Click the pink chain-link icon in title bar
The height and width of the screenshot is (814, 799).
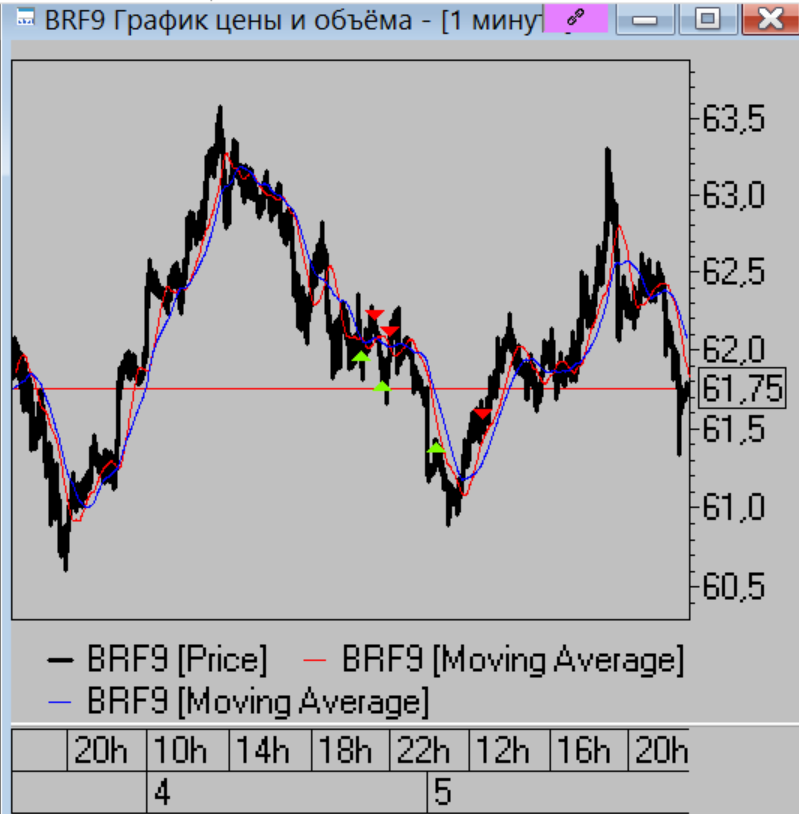tap(575, 17)
